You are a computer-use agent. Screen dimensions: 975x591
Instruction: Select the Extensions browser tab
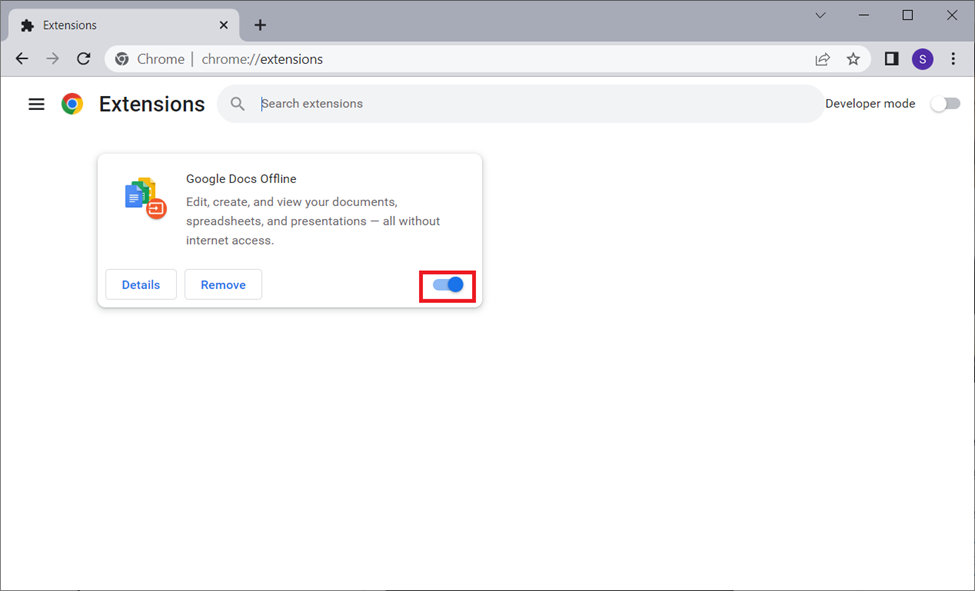124,25
